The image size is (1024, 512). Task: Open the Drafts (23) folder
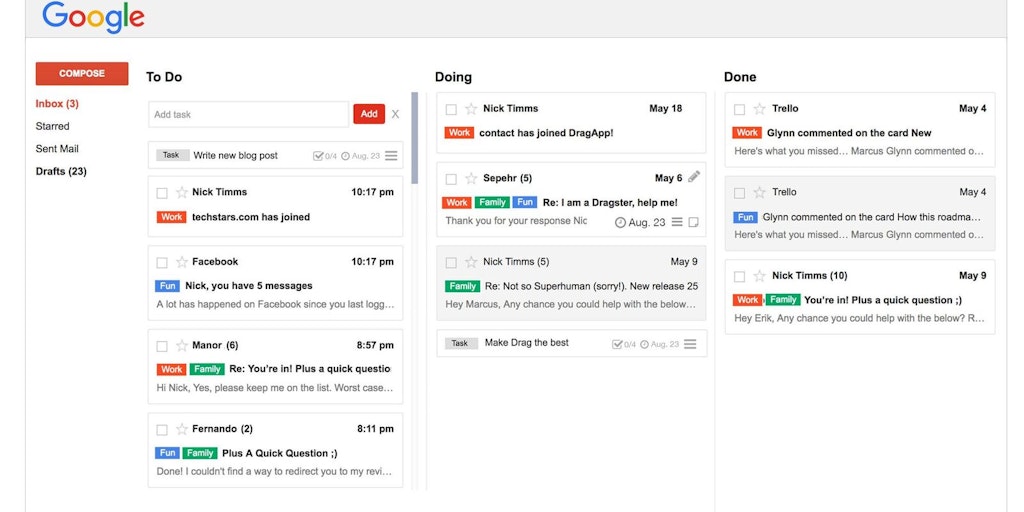[x=61, y=172]
